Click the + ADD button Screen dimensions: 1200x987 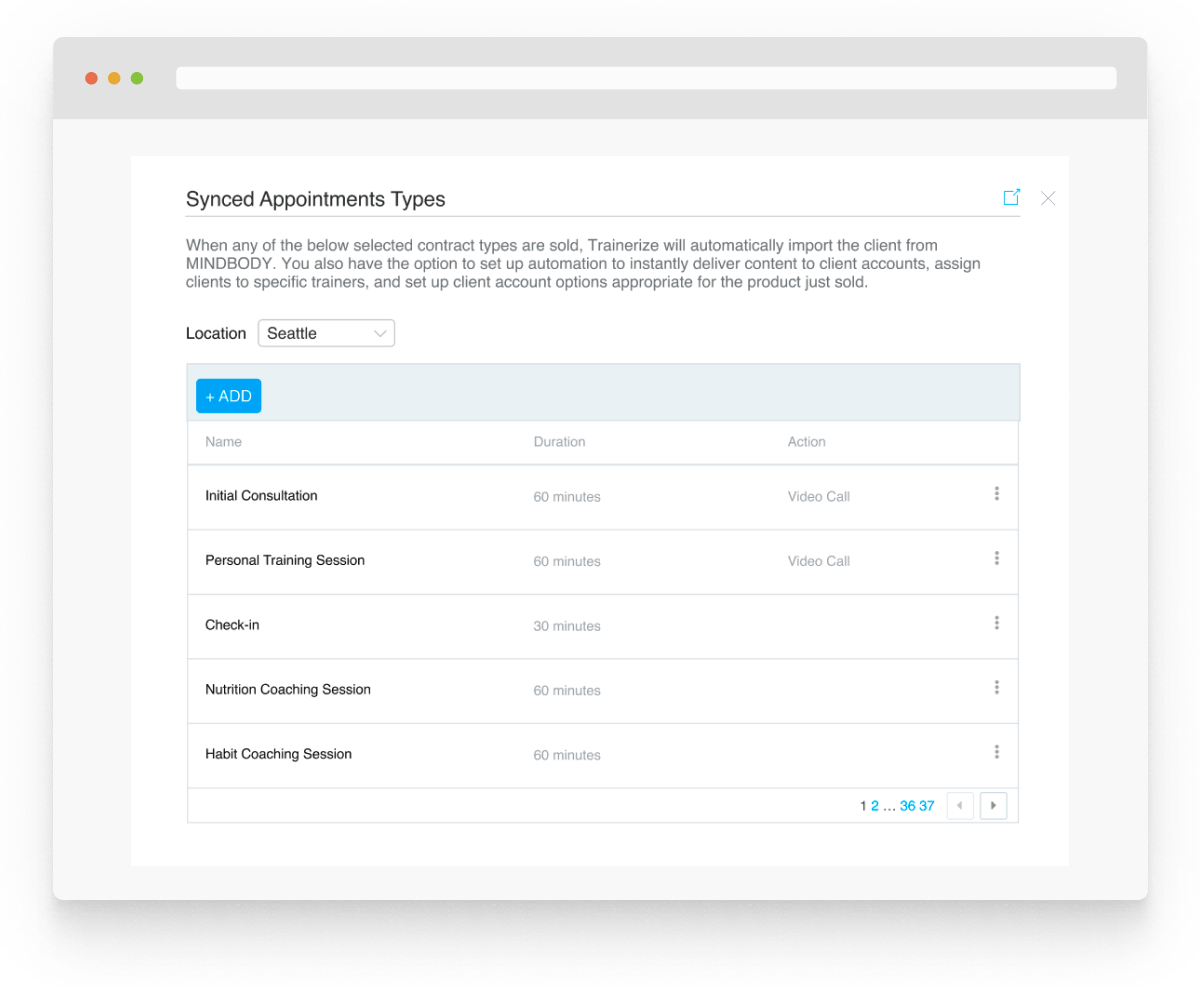(x=228, y=396)
